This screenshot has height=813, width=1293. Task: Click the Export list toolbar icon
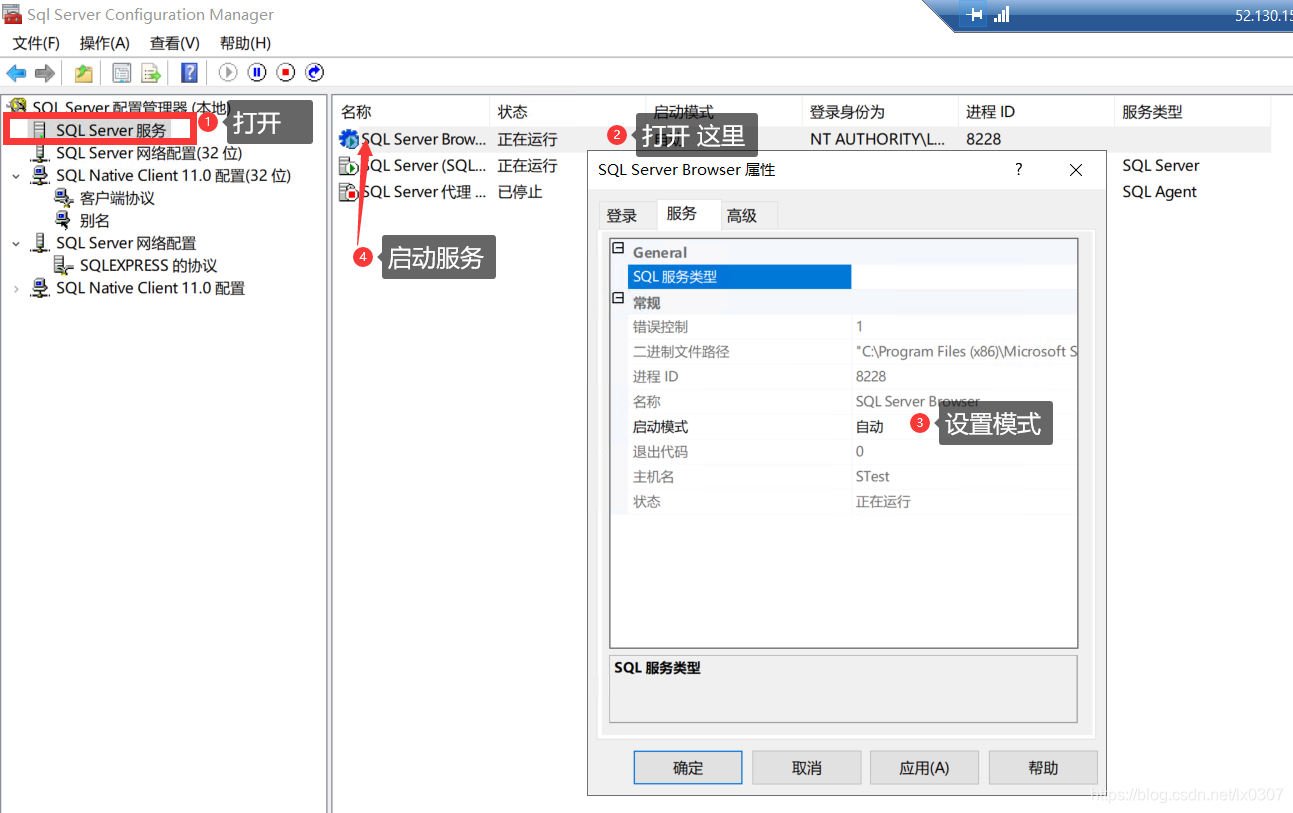[x=151, y=73]
